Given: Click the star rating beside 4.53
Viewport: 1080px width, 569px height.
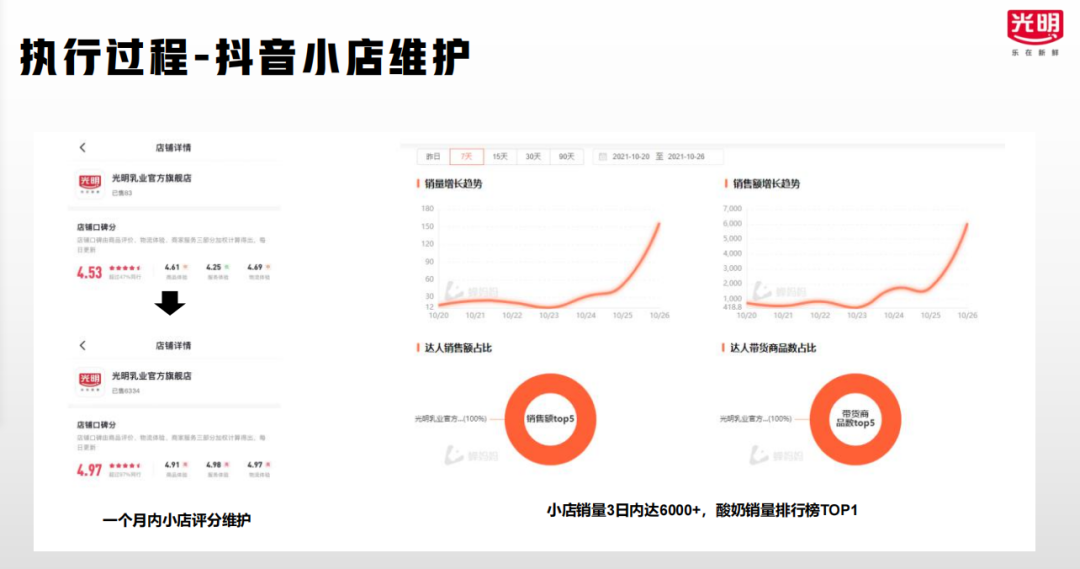Looking at the screenshot, I should [125, 268].
